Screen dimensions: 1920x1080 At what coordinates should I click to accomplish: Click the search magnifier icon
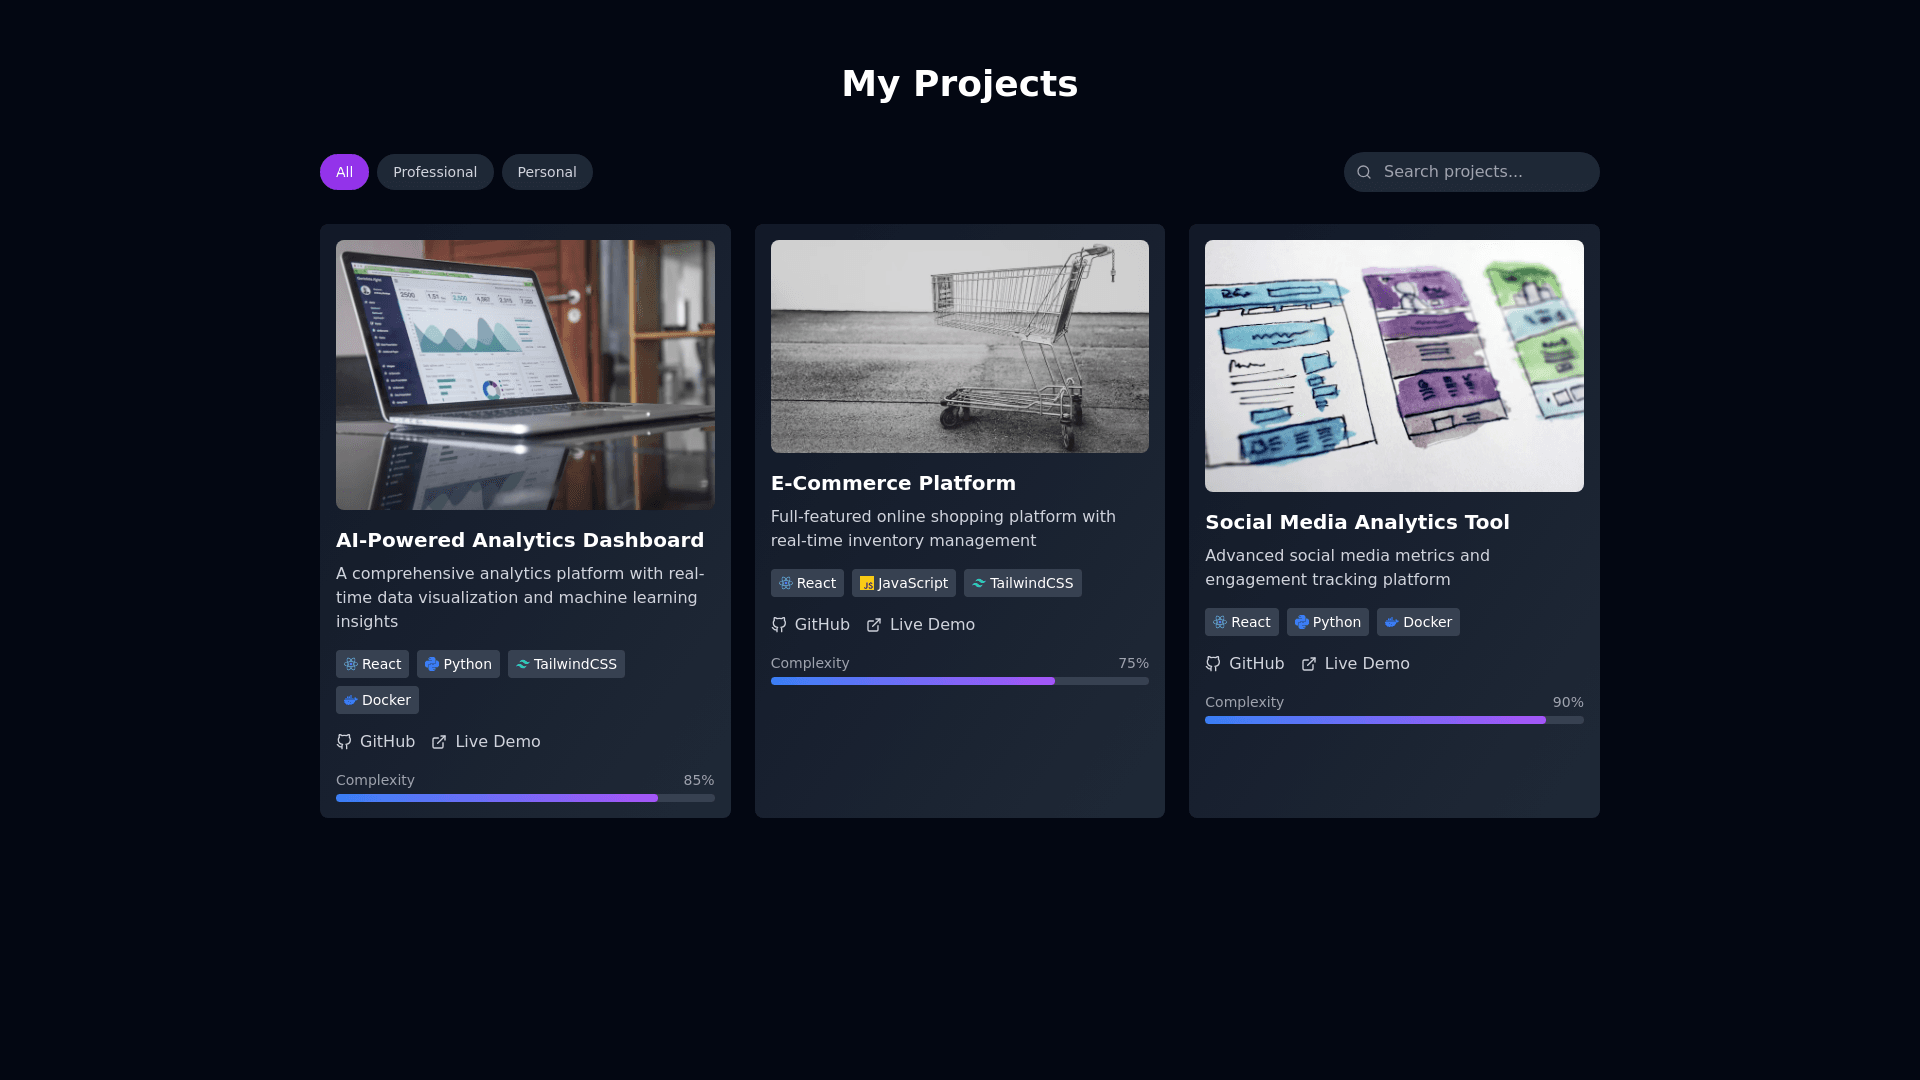pyautogui.click(x=1364, y=172)
